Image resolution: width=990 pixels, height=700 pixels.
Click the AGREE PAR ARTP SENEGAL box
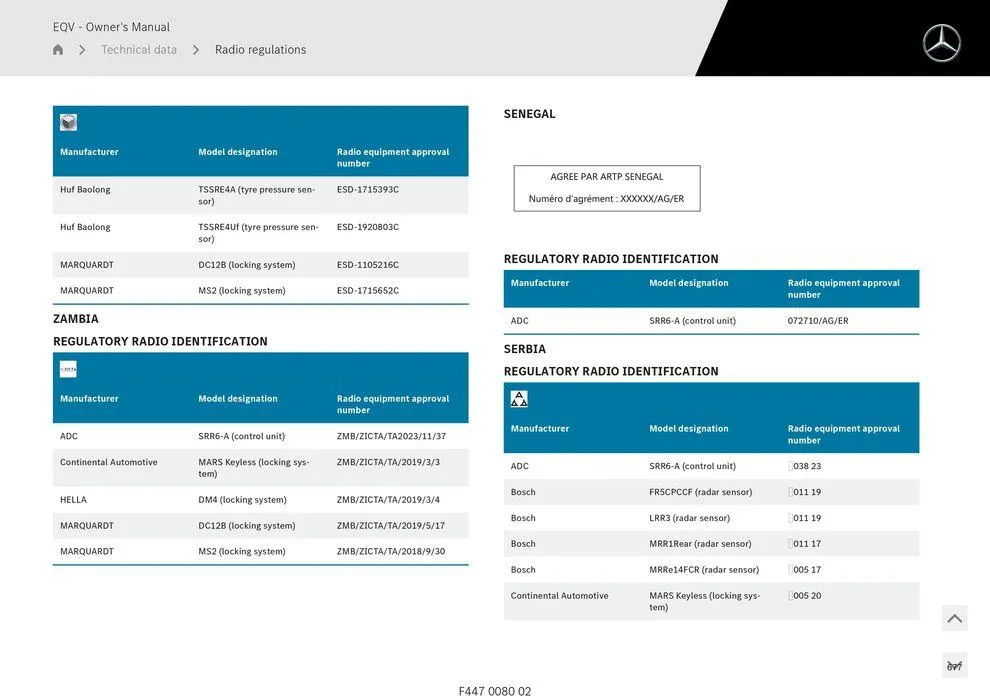pyautogui.click(x=607, y=187)
